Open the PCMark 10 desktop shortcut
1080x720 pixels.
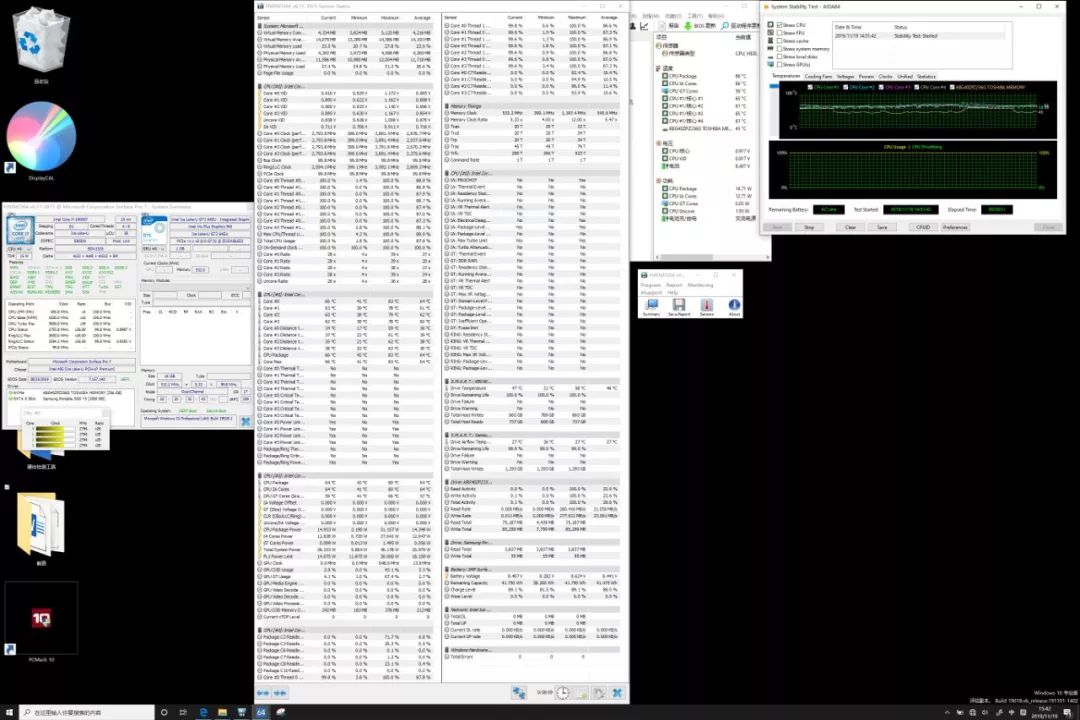pos(41,619)
